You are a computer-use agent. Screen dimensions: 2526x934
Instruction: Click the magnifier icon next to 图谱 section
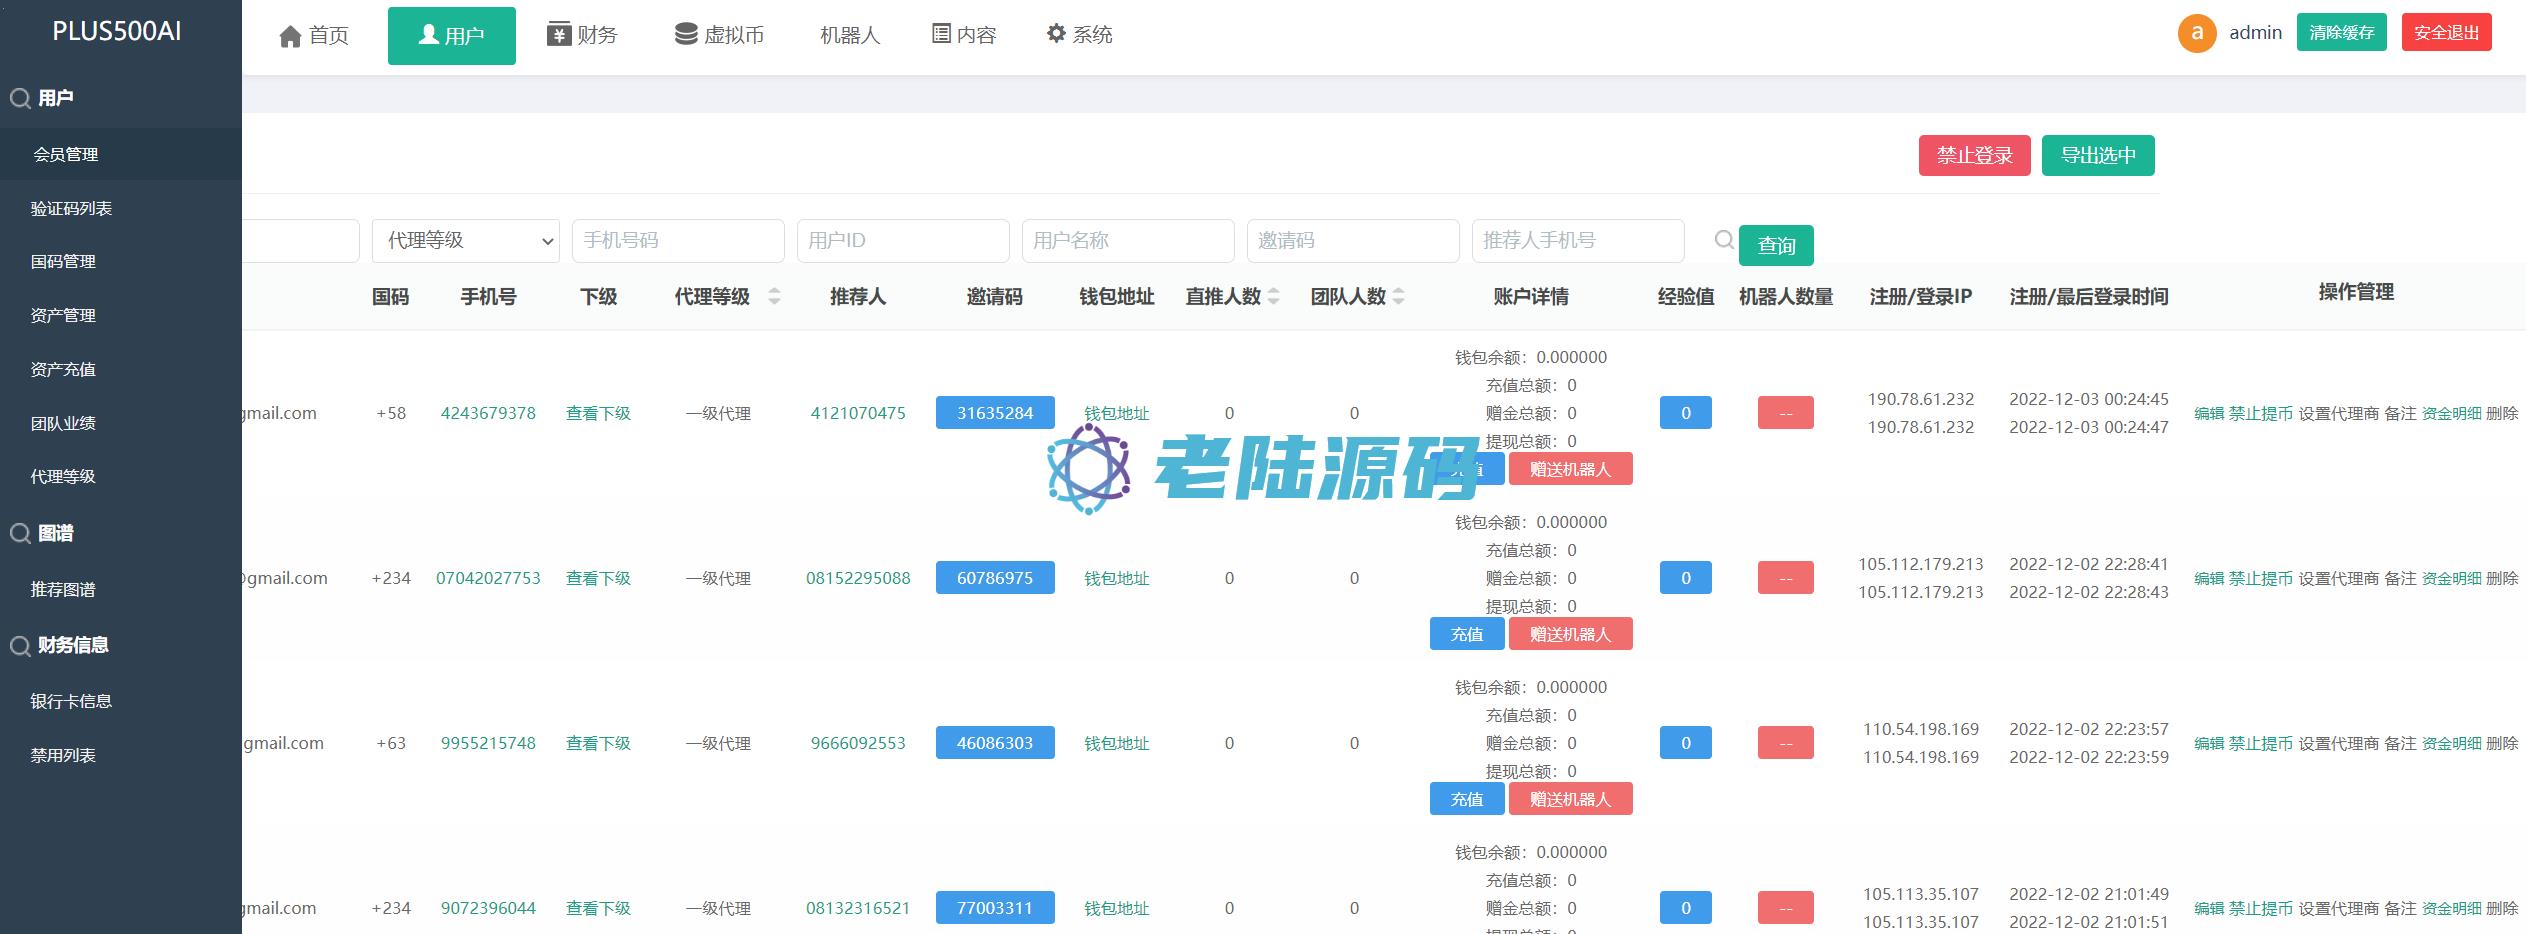(19, 534)
